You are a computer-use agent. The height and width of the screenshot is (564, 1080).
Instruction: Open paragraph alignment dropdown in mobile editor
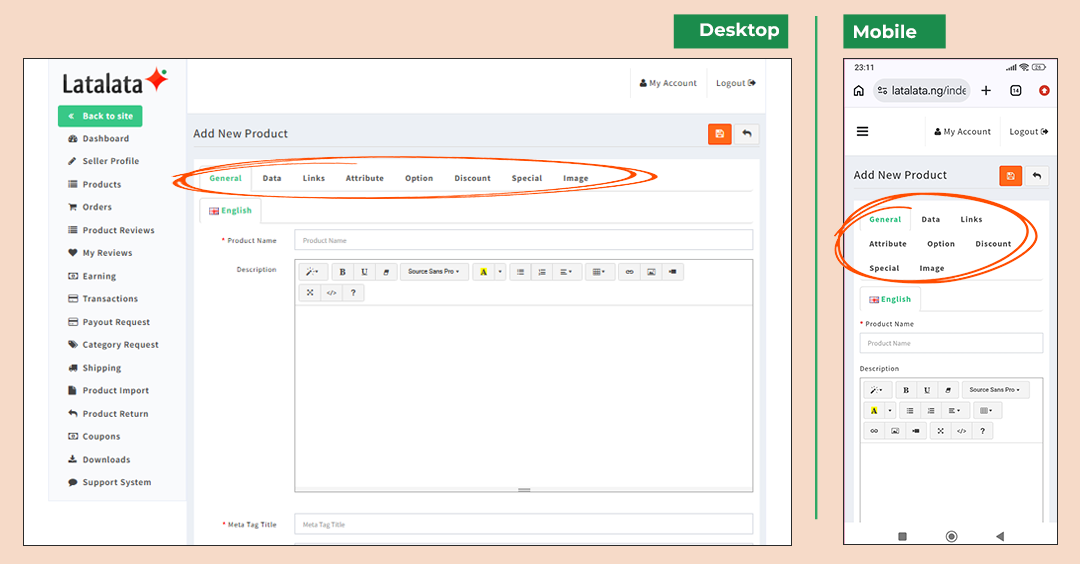pyautogui.click(x=954, y=410)
